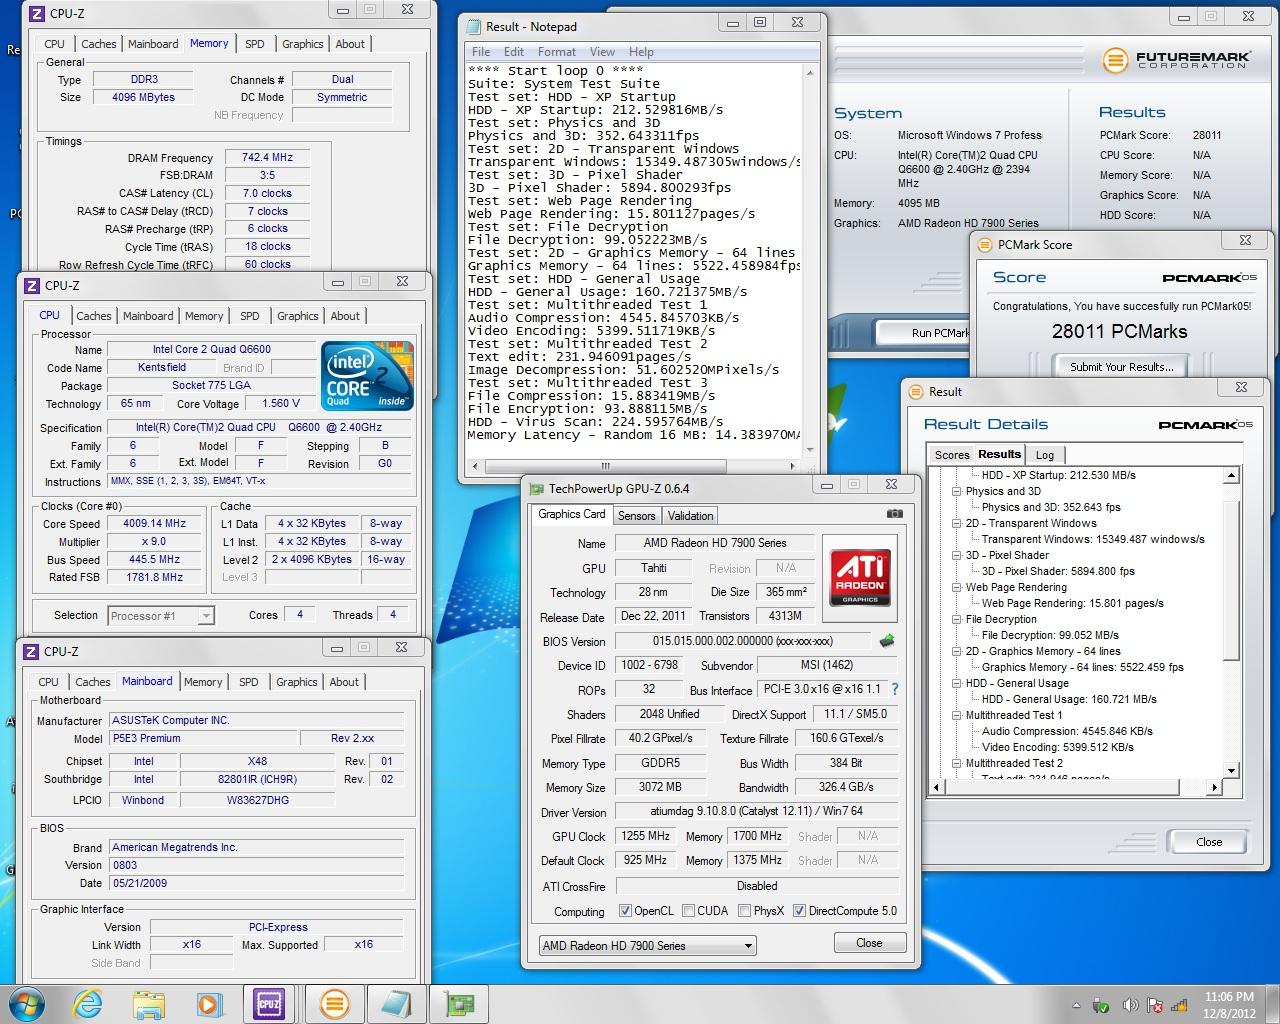Click the DRAM Frequency value 742.4 MHz
1280x1024 pixels.
pos(267,157)
